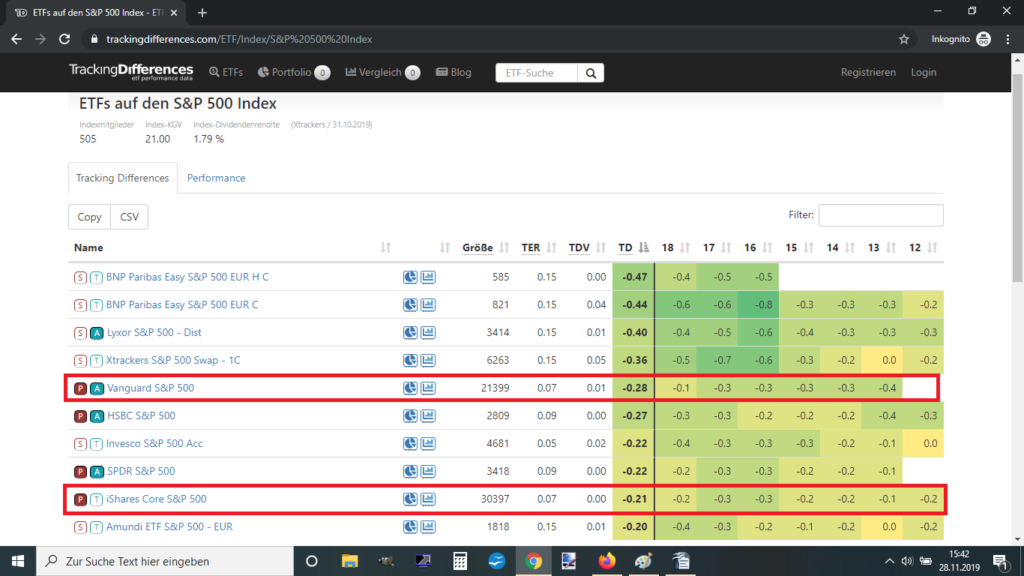Select the Tracking Differences tab
1024x576 pixels.
(122, 178)
